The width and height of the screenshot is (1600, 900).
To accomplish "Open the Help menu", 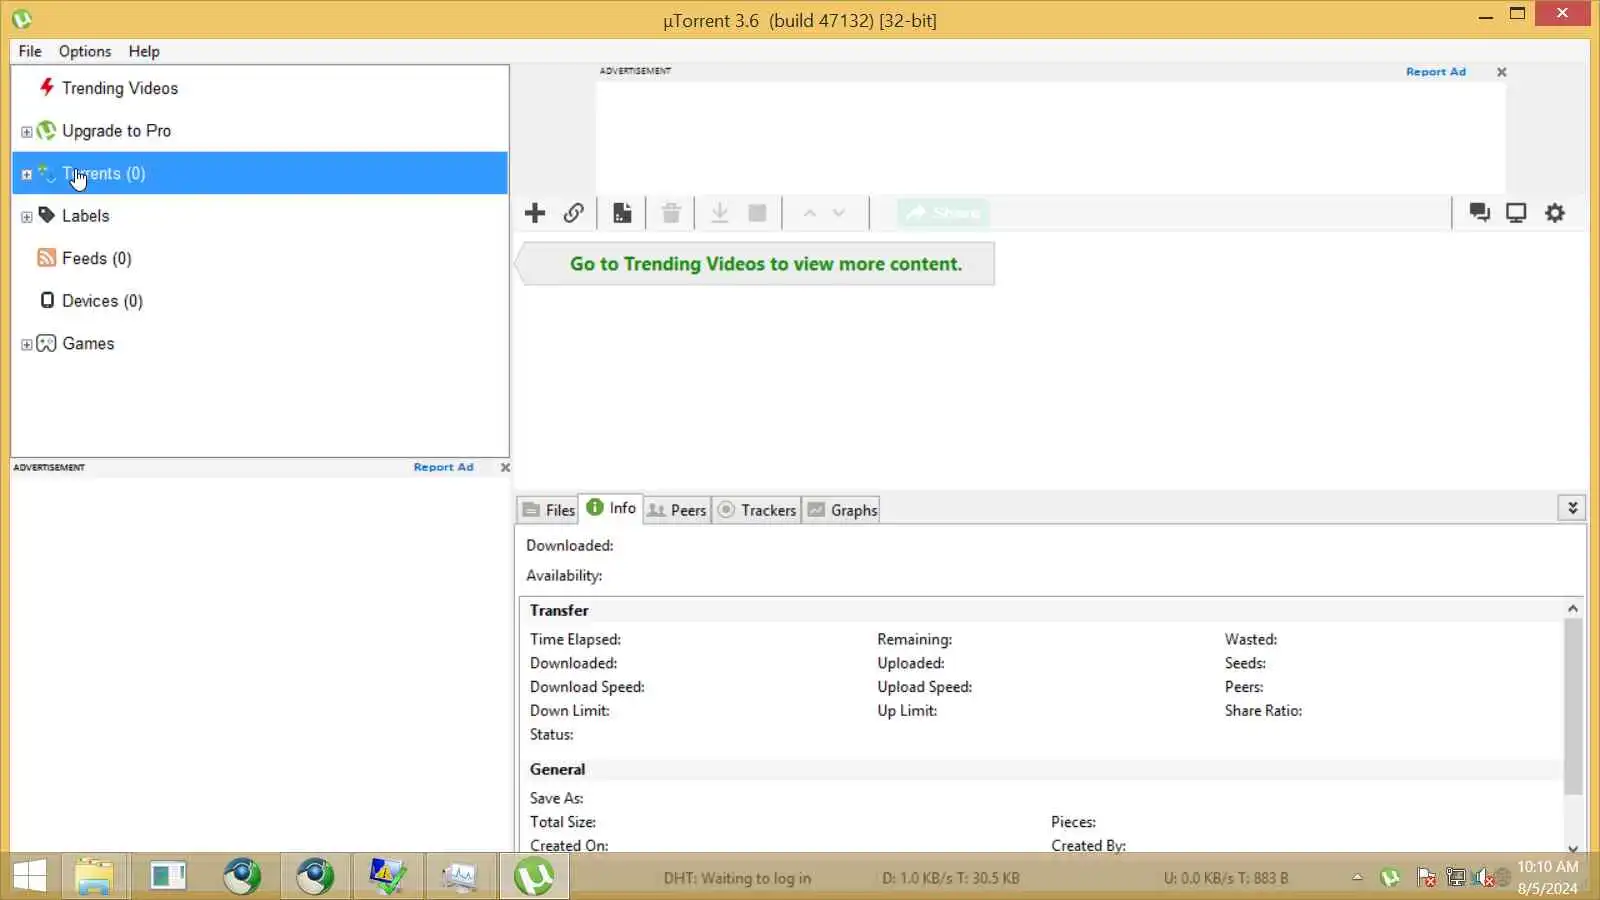I will tap(144, 51).
